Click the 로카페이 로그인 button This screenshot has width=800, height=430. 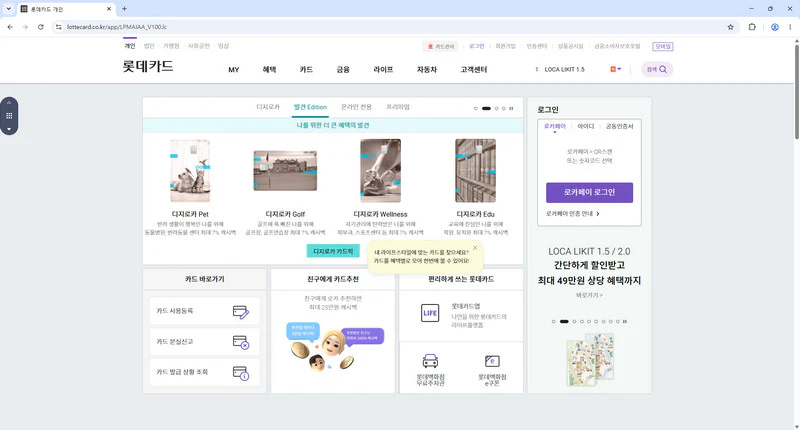589,192
